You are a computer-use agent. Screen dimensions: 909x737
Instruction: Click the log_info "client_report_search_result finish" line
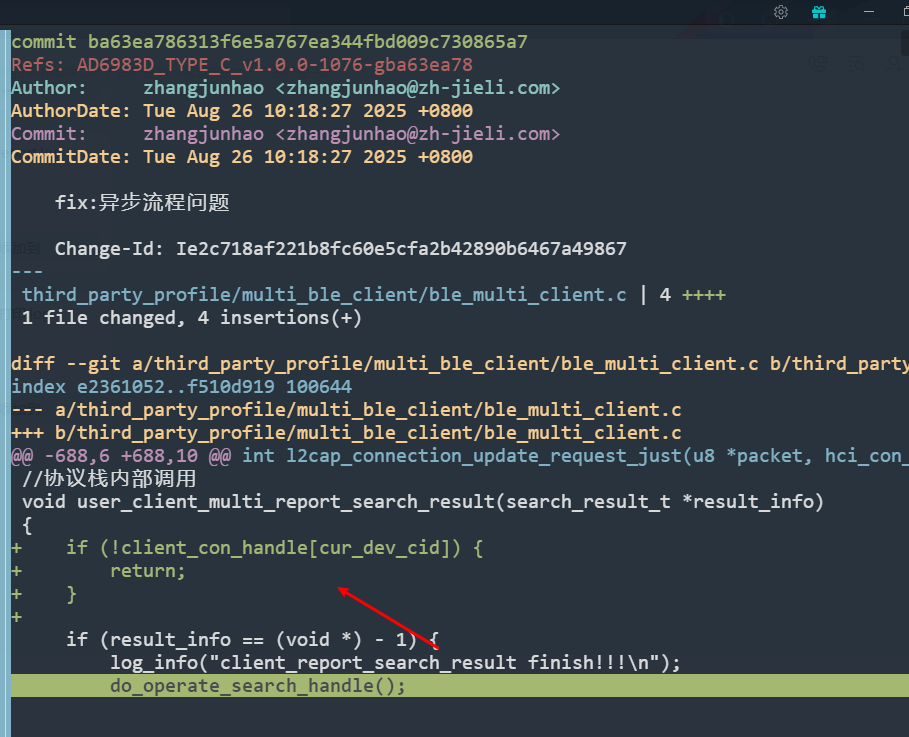pos(395,663)
